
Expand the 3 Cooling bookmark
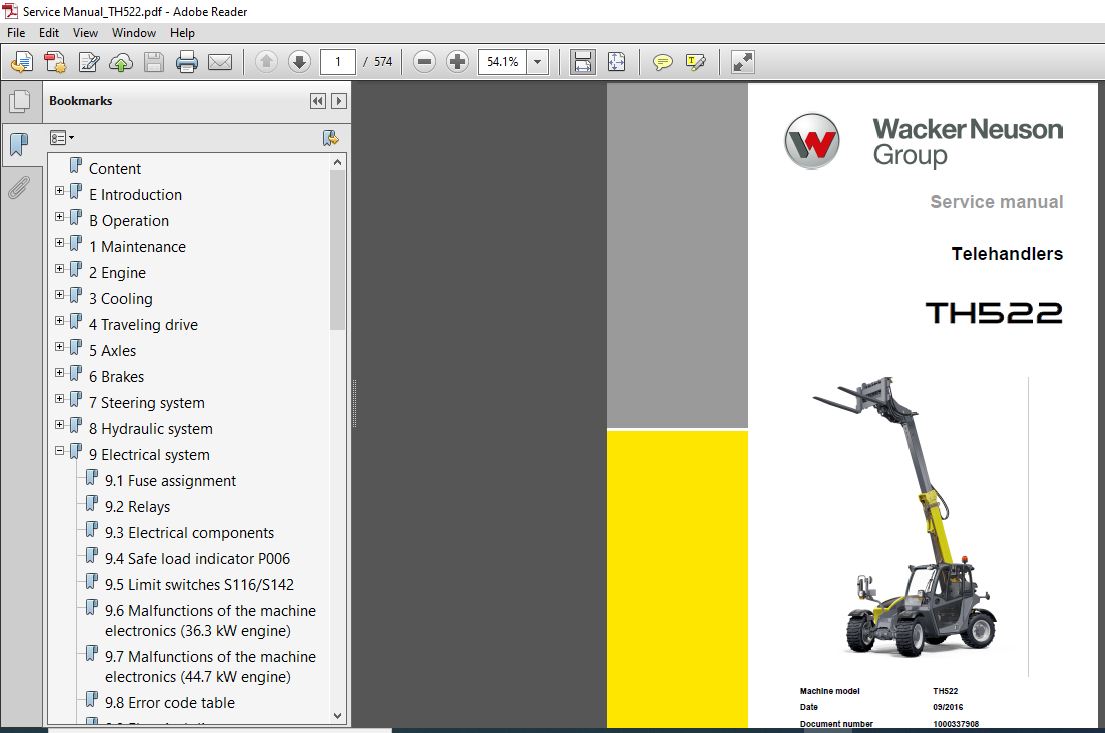coord(60,295)
